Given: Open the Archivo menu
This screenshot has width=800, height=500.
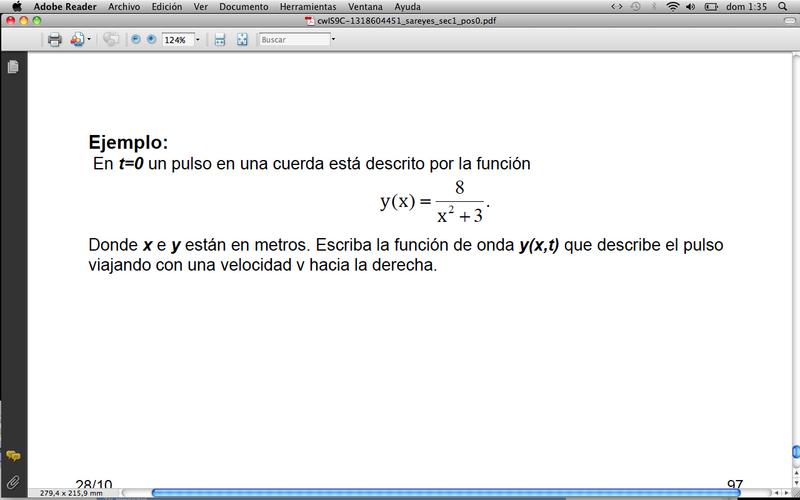Looking at the screenshot, I should (x=123, y=6).
